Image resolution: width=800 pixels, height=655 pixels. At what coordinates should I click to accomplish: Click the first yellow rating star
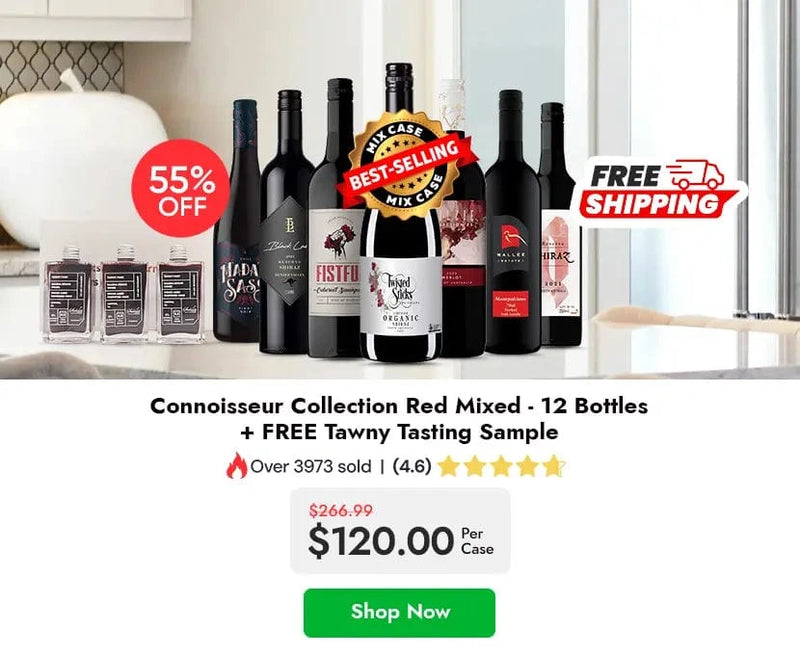pyautogui.click(x=448, y=466)
